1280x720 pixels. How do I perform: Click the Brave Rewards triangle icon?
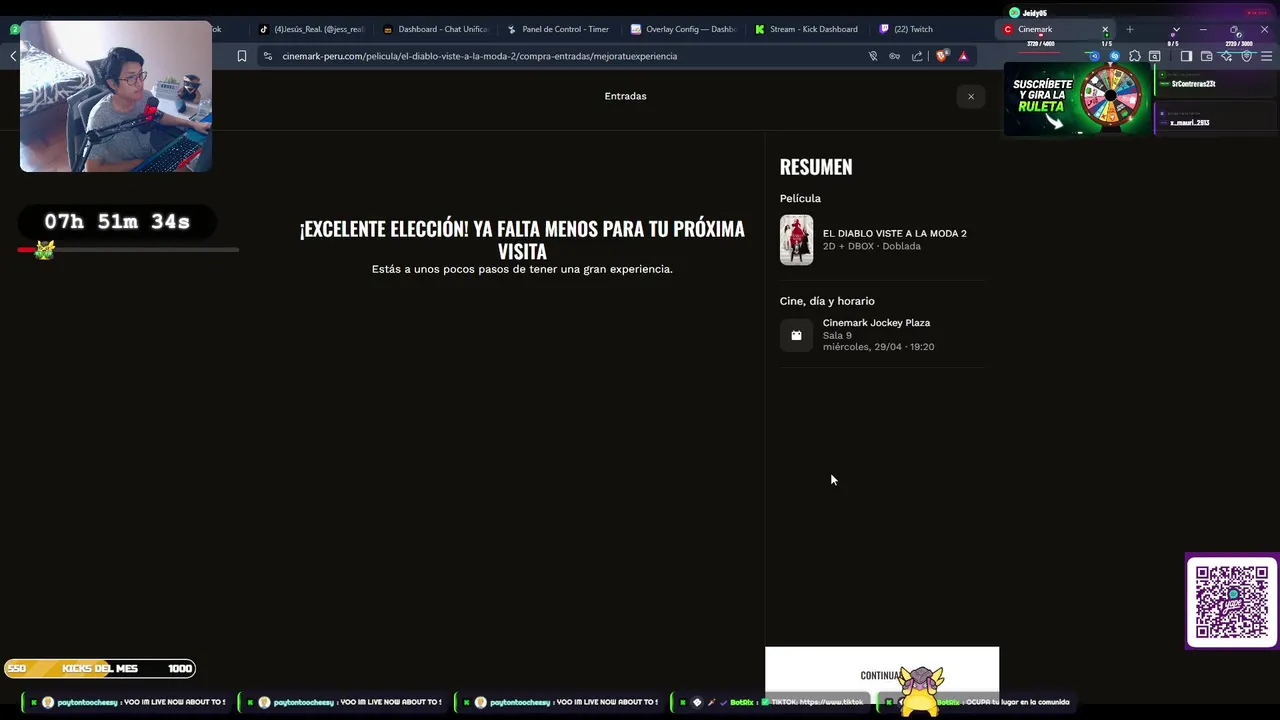(x=963, y=56)
